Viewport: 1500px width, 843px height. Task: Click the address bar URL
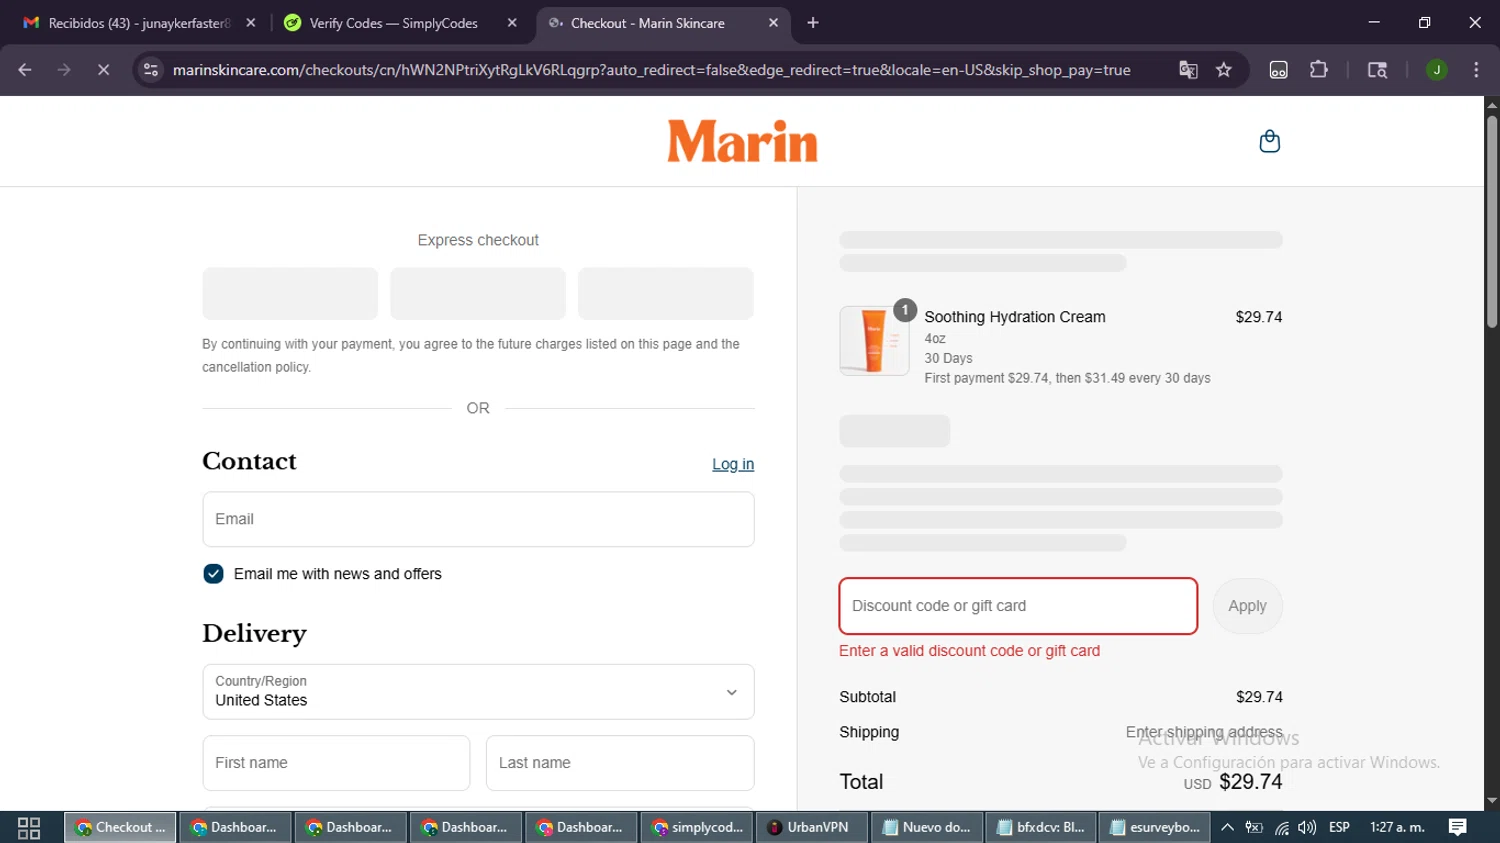tap(651, 70)
